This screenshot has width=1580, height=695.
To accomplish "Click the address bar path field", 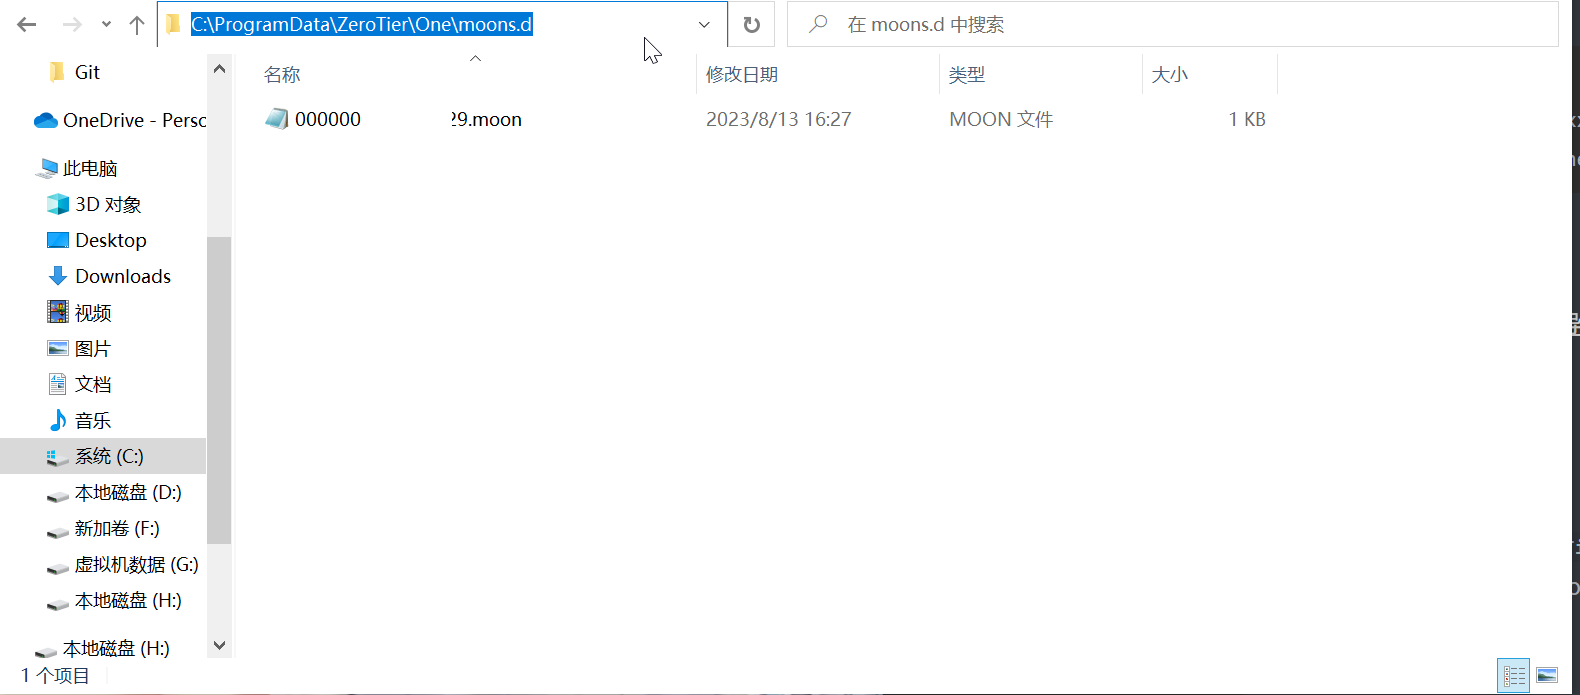I will click(x=442, y=25).
